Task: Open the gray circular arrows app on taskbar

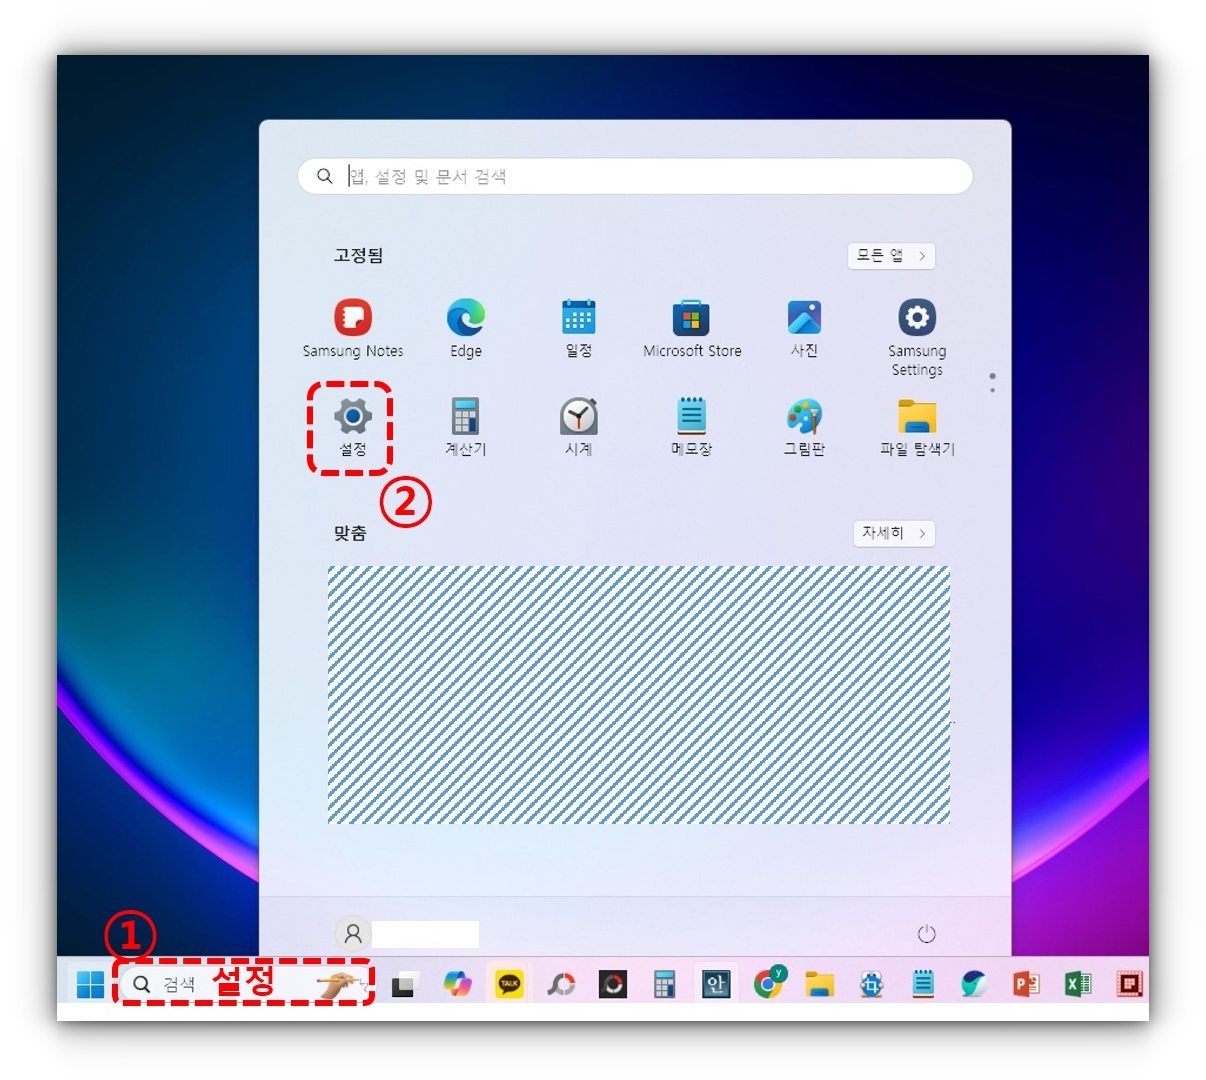Action: pos(561,985)
